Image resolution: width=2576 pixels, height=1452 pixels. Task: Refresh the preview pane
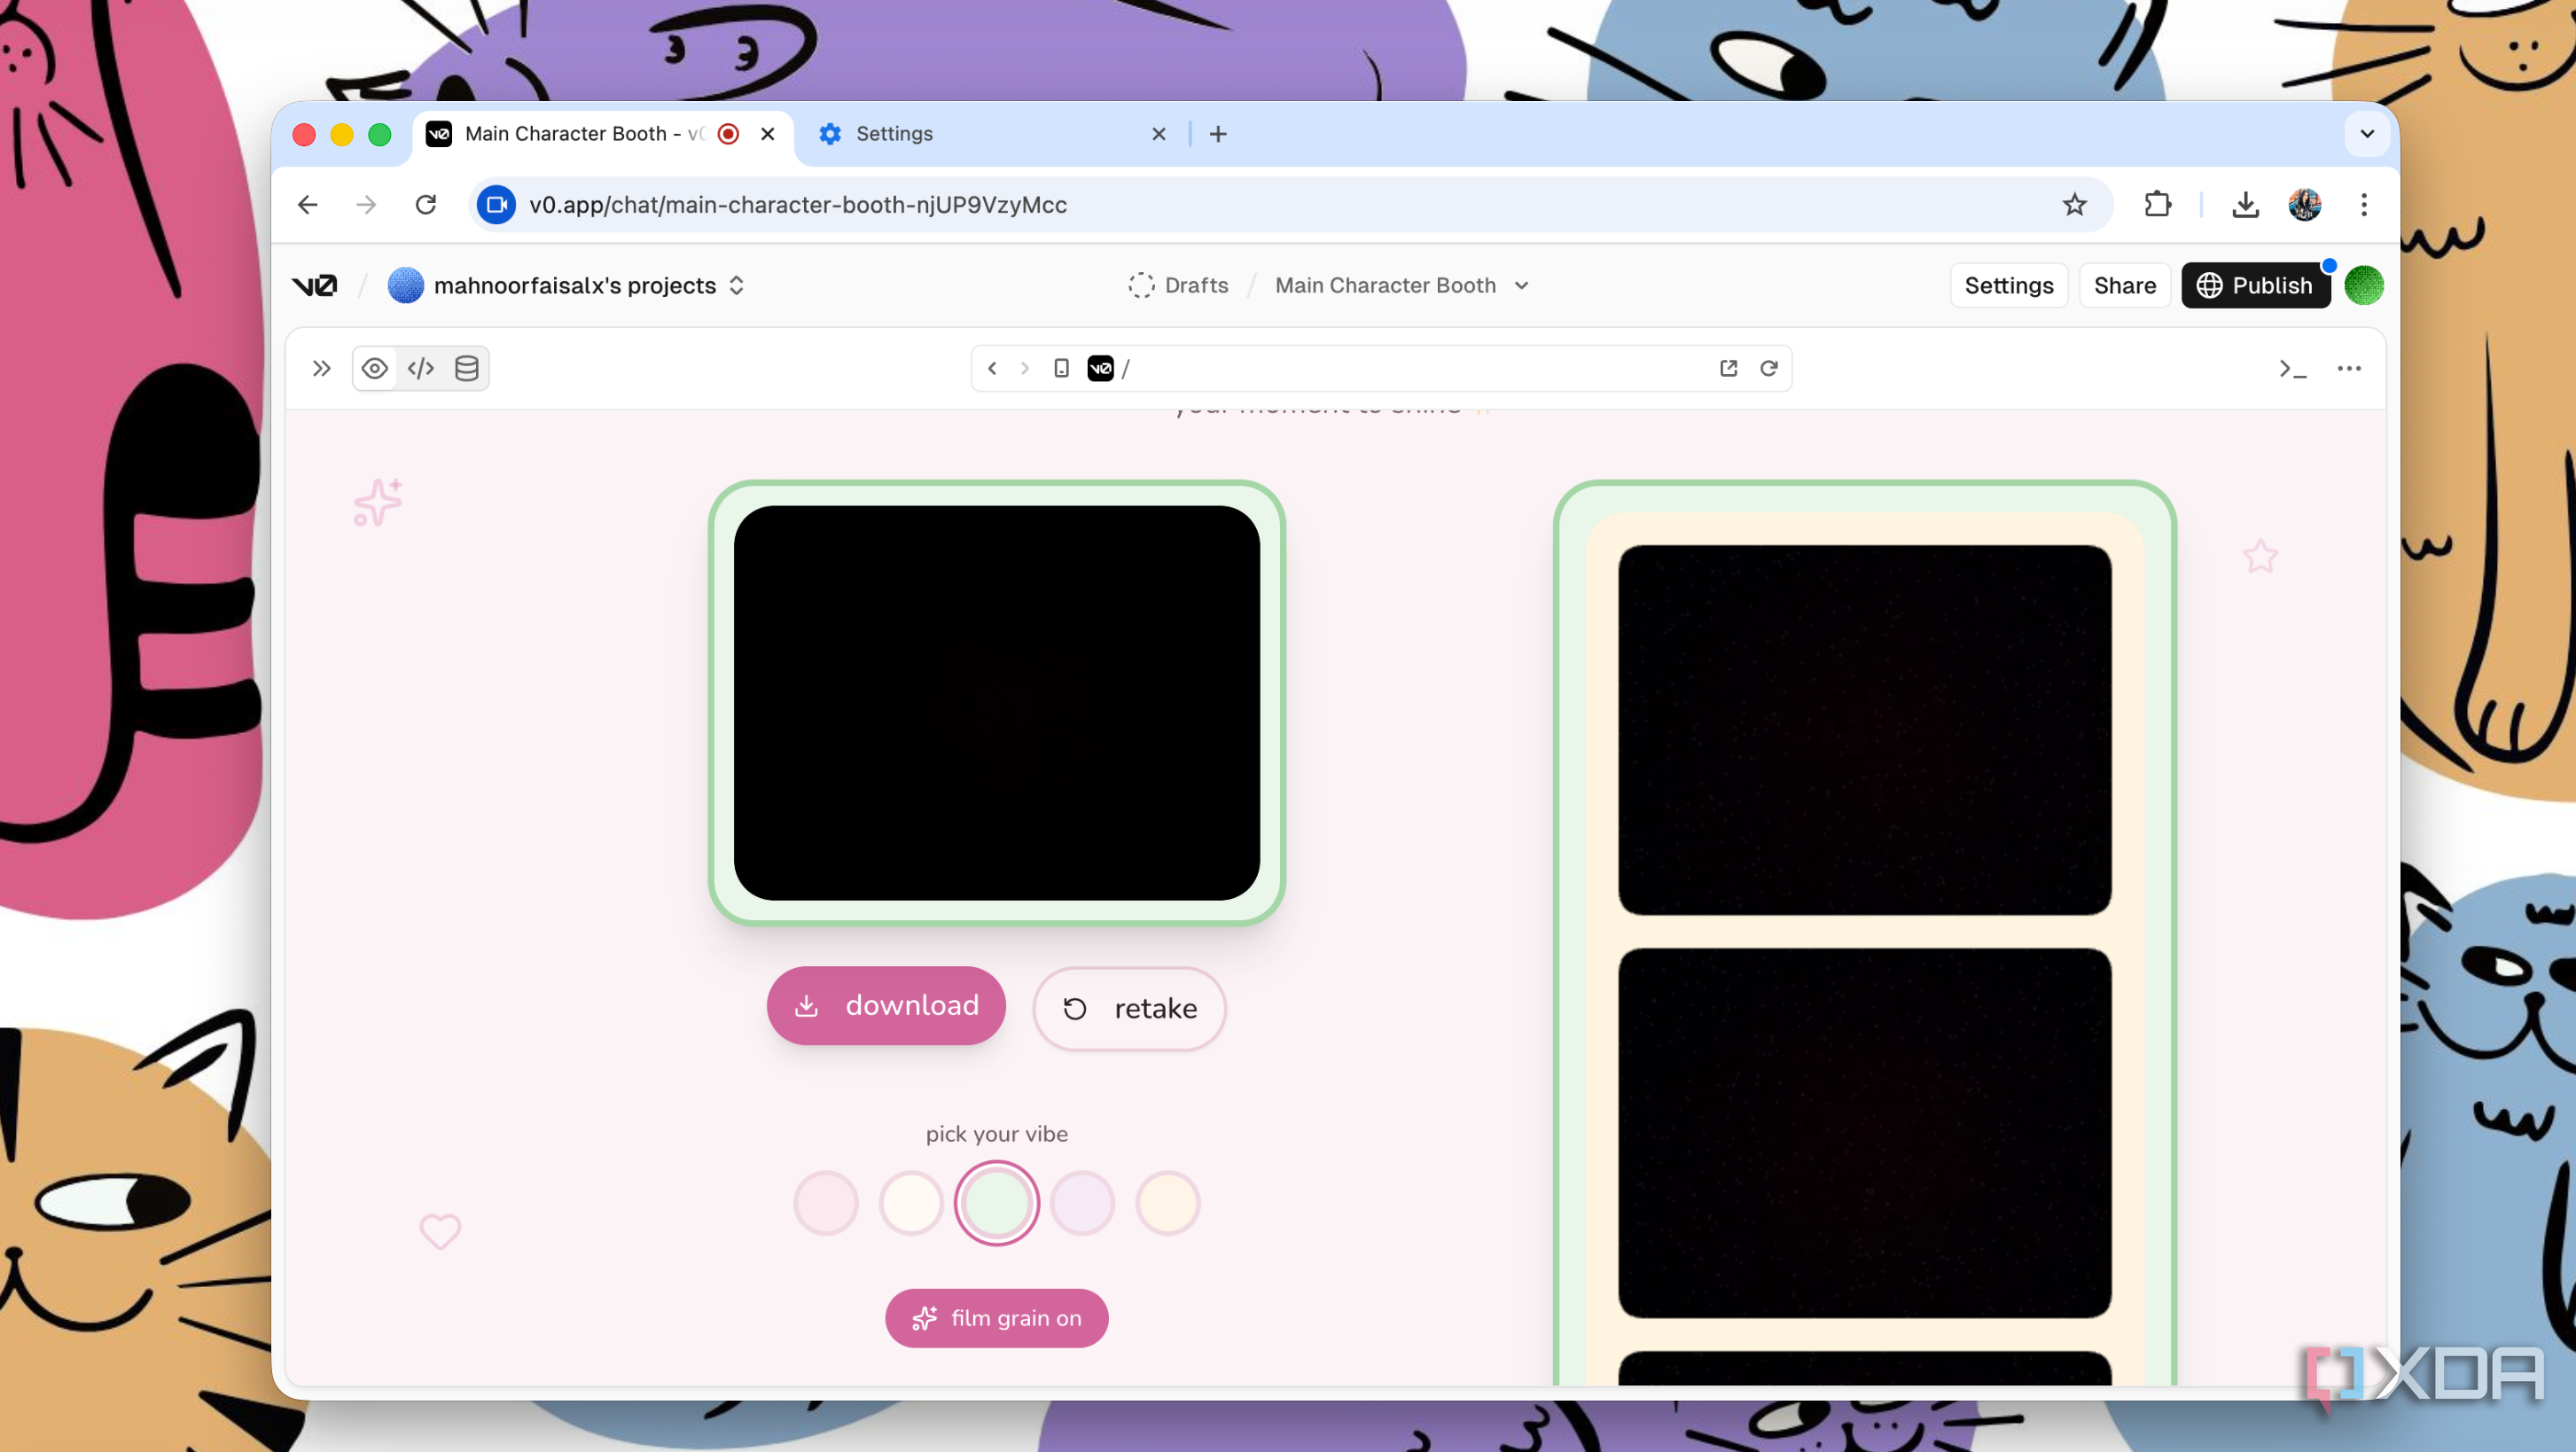pyautogui.click(x=1769, y=369)
